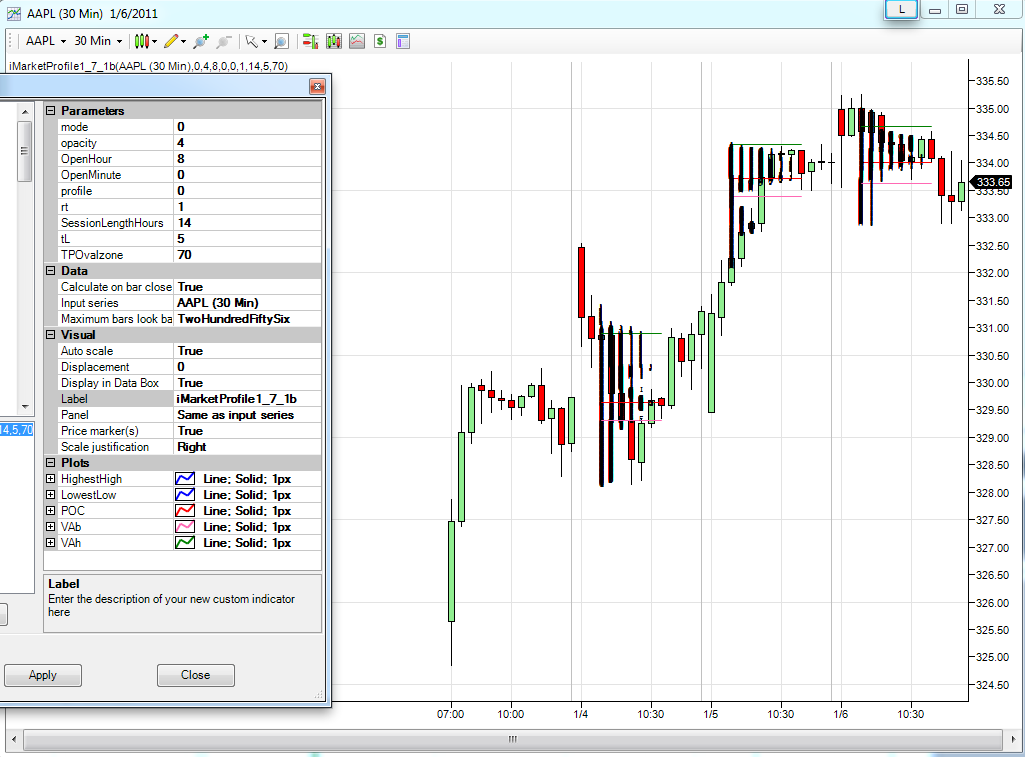Image resolution: width=1025 pixels, height=757 pixels.
Task: Expand the POC plot row
Action: pos(50,511)
